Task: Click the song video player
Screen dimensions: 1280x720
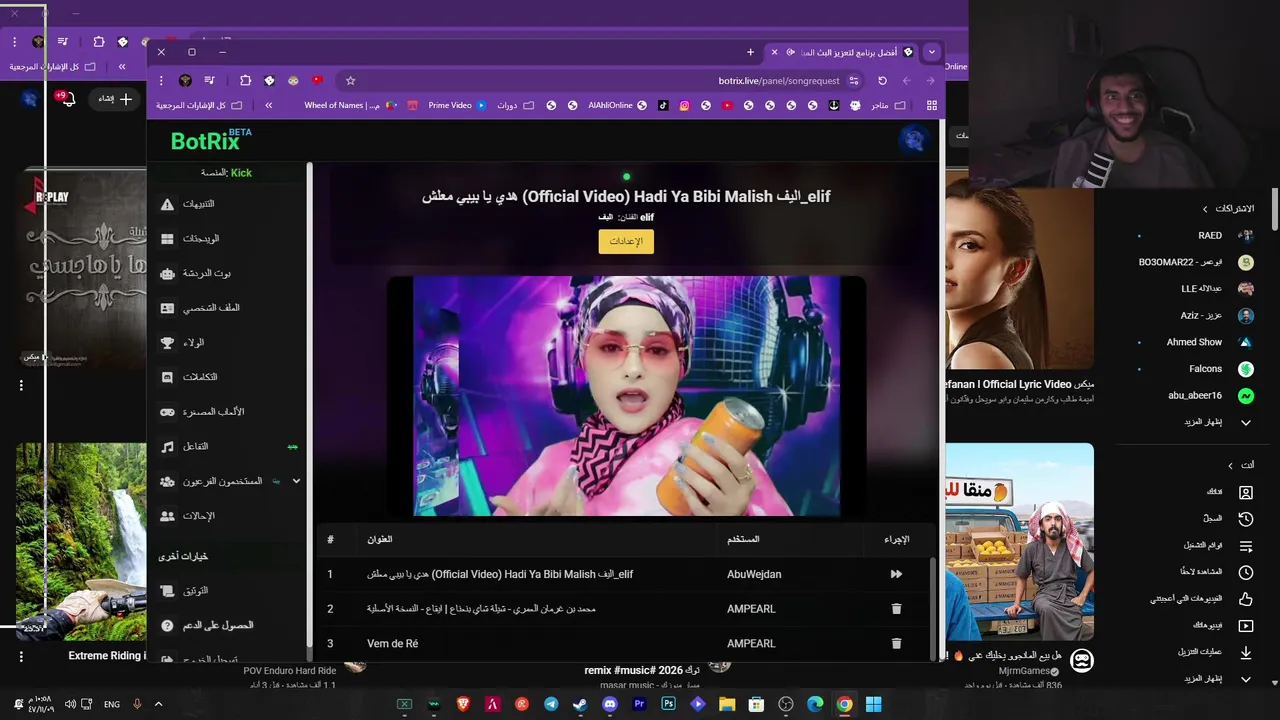Action: 626,396
